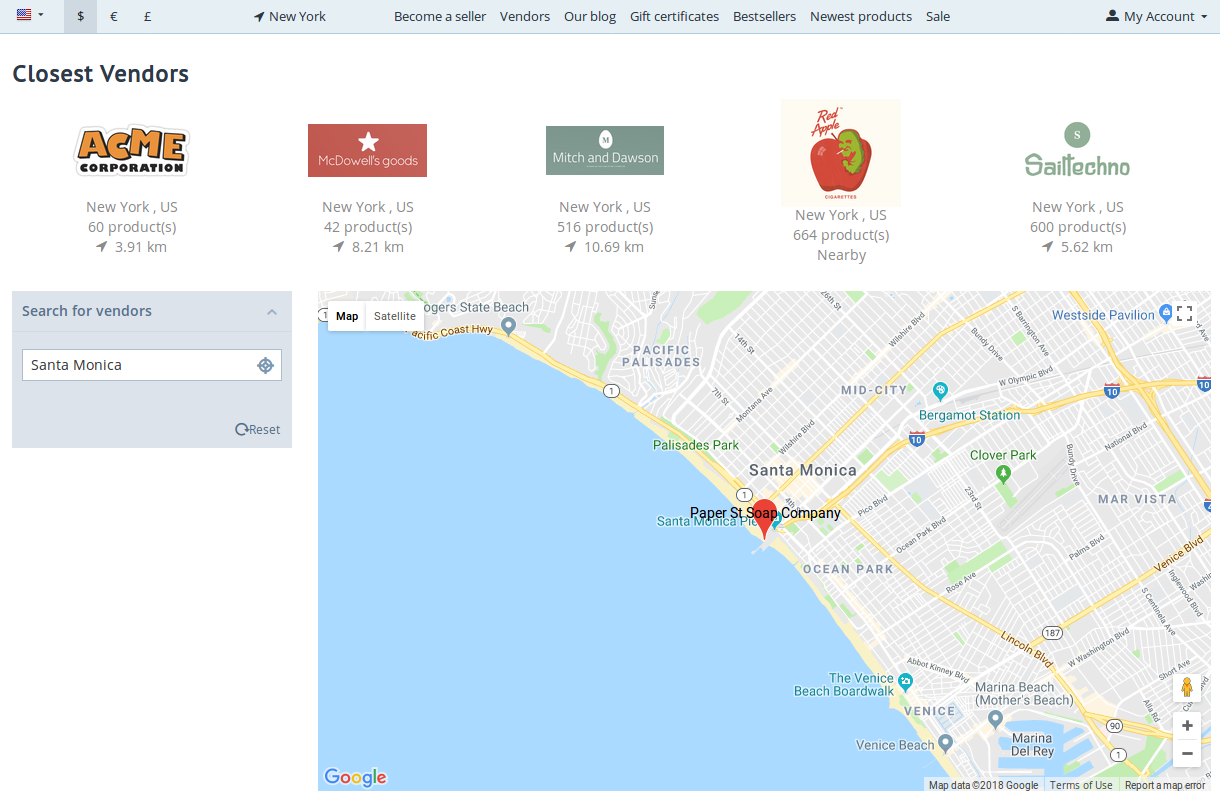Screen dimensions: 1220x800
Task: Click the Clover Park map pin
Action: pyautogui.click(x=1003, y=475)
